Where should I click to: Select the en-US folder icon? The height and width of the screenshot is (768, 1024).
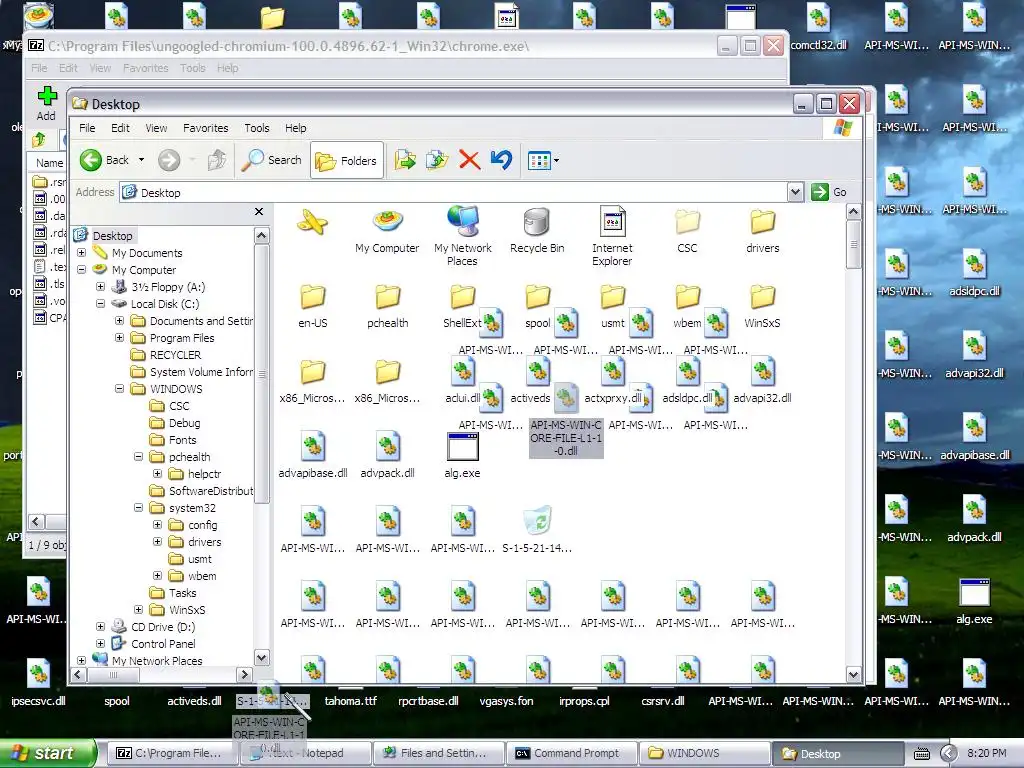[x=313, y=306]
